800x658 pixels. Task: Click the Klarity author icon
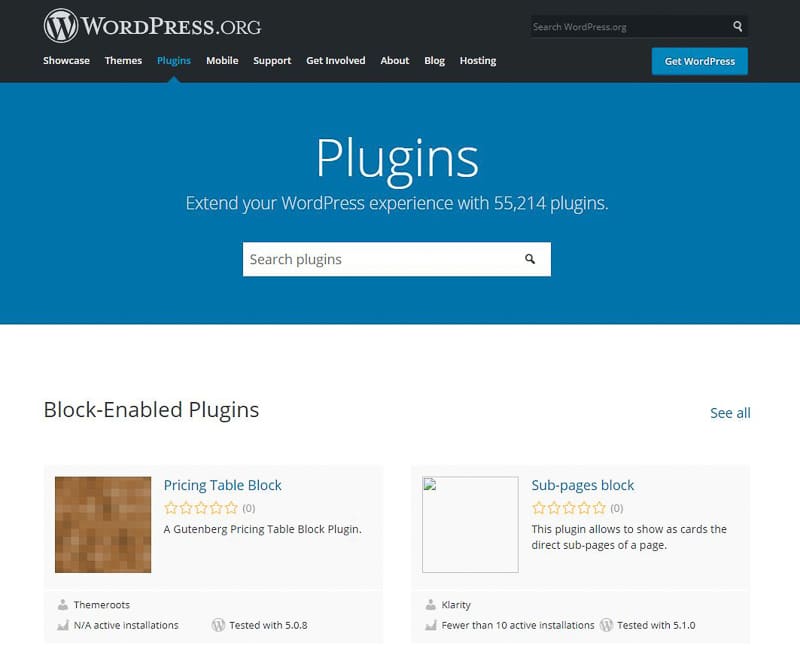[431, 605]
